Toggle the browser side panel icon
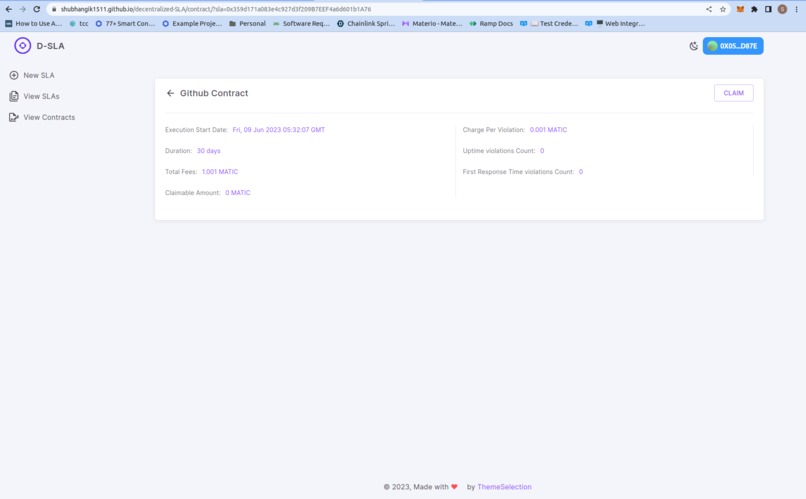Screen dimensions: 806x499 coord(768,9)
